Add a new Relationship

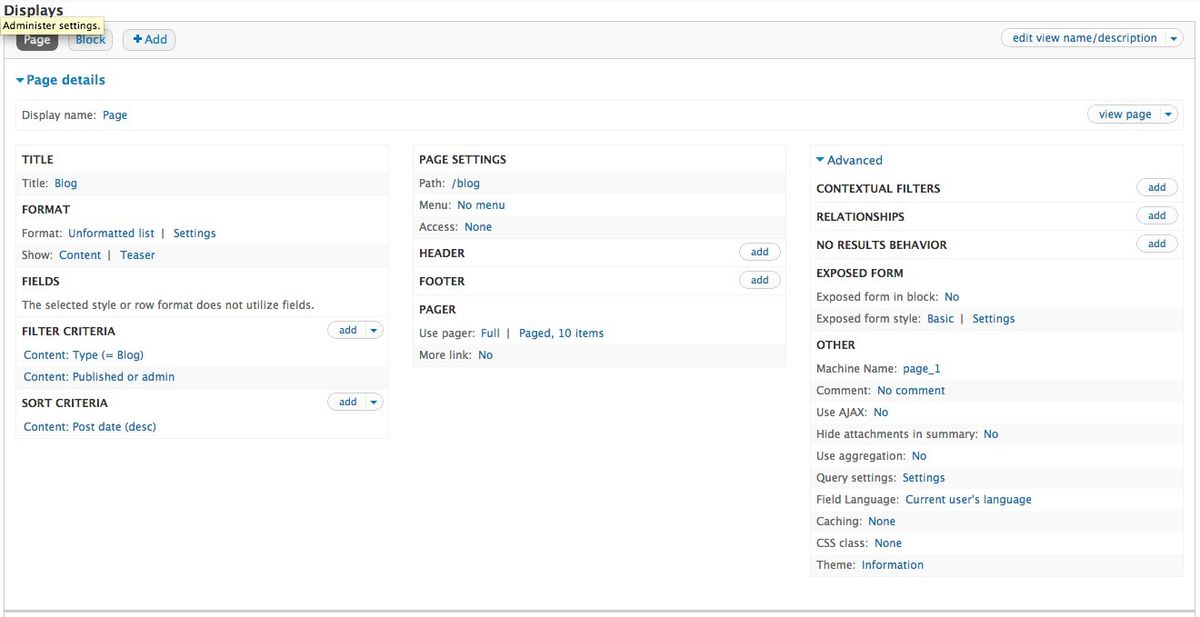[1156, 215]
